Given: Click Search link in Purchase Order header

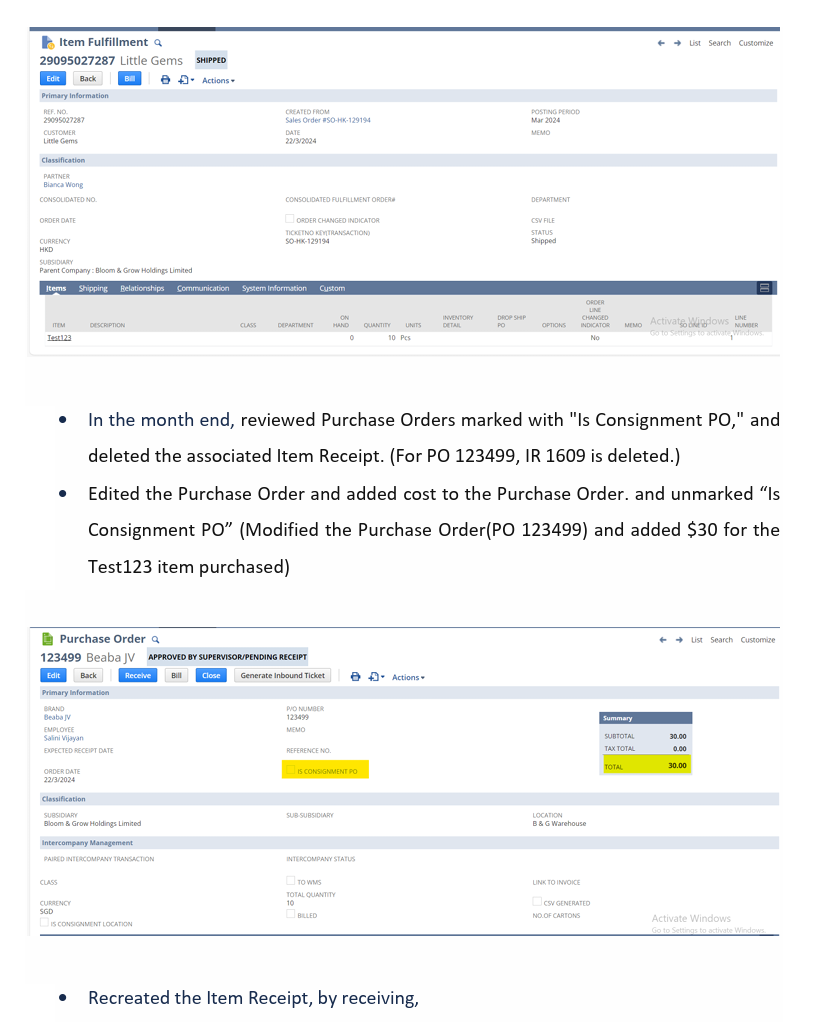Looking at the screenshot, I should tap(721, 640).
